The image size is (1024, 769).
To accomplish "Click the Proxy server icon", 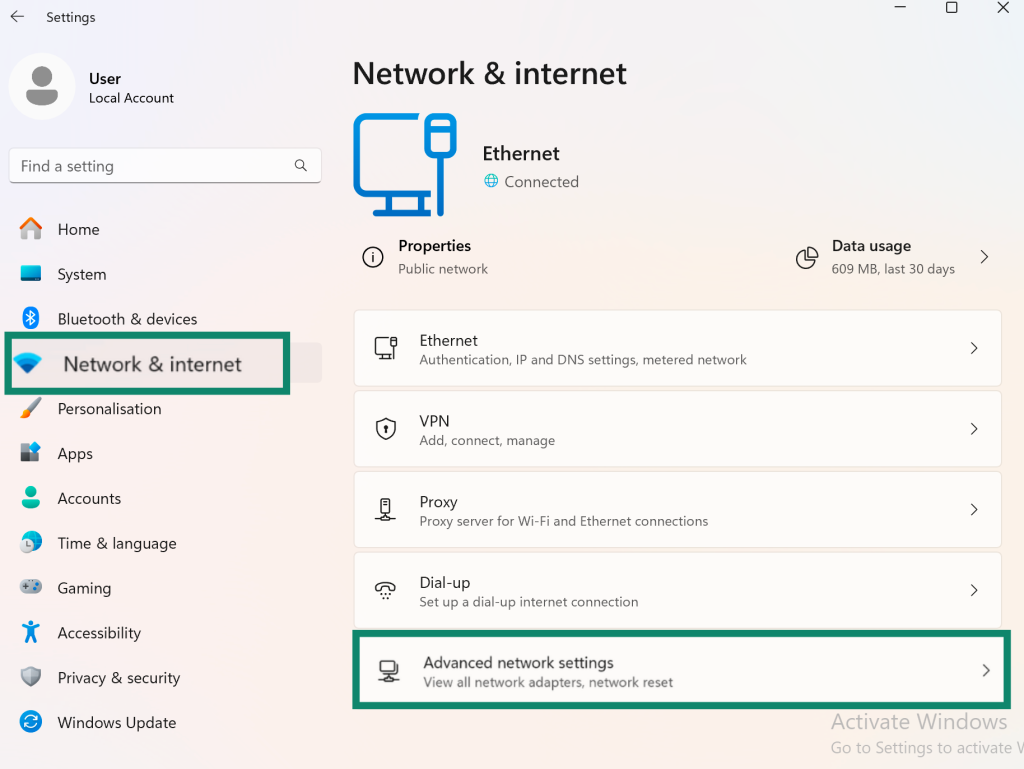I will click(x=386, y=509).
